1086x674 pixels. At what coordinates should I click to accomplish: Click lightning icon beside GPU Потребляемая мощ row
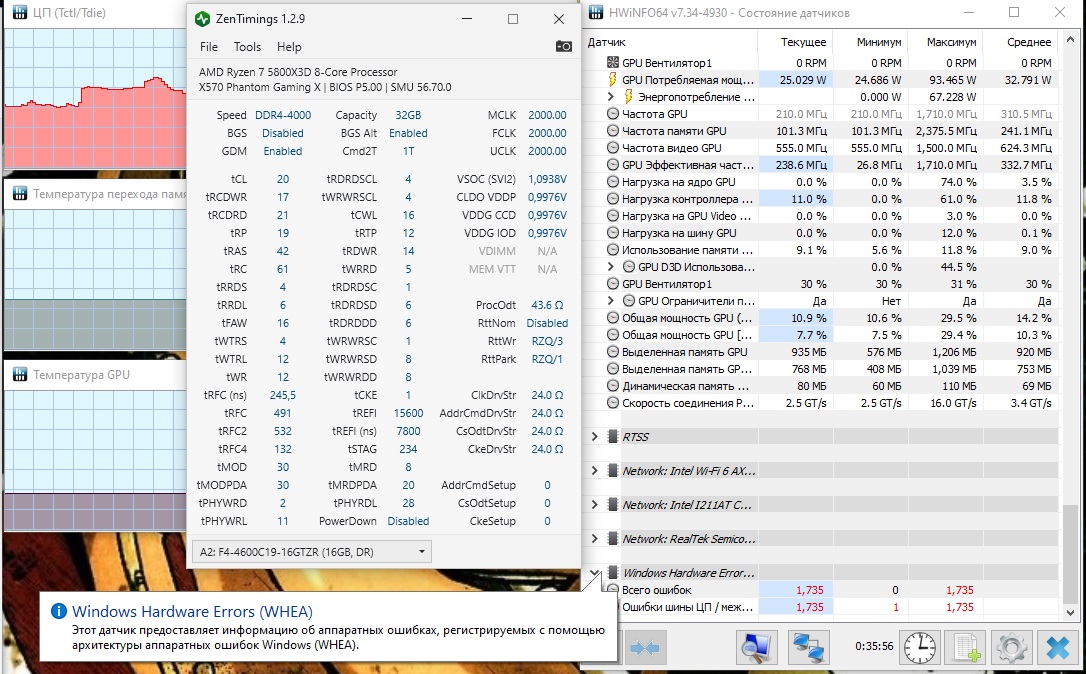[x=612, y=80]
